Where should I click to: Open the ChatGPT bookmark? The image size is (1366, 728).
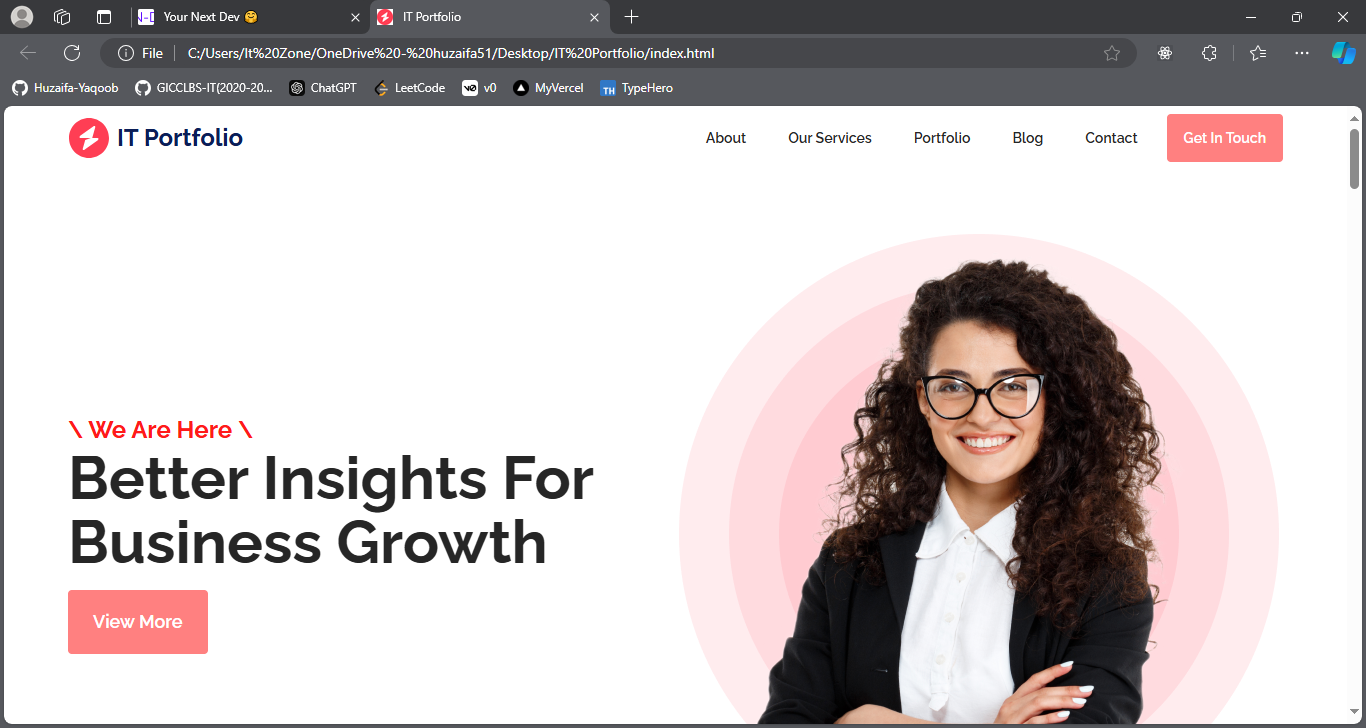(323, 88)
